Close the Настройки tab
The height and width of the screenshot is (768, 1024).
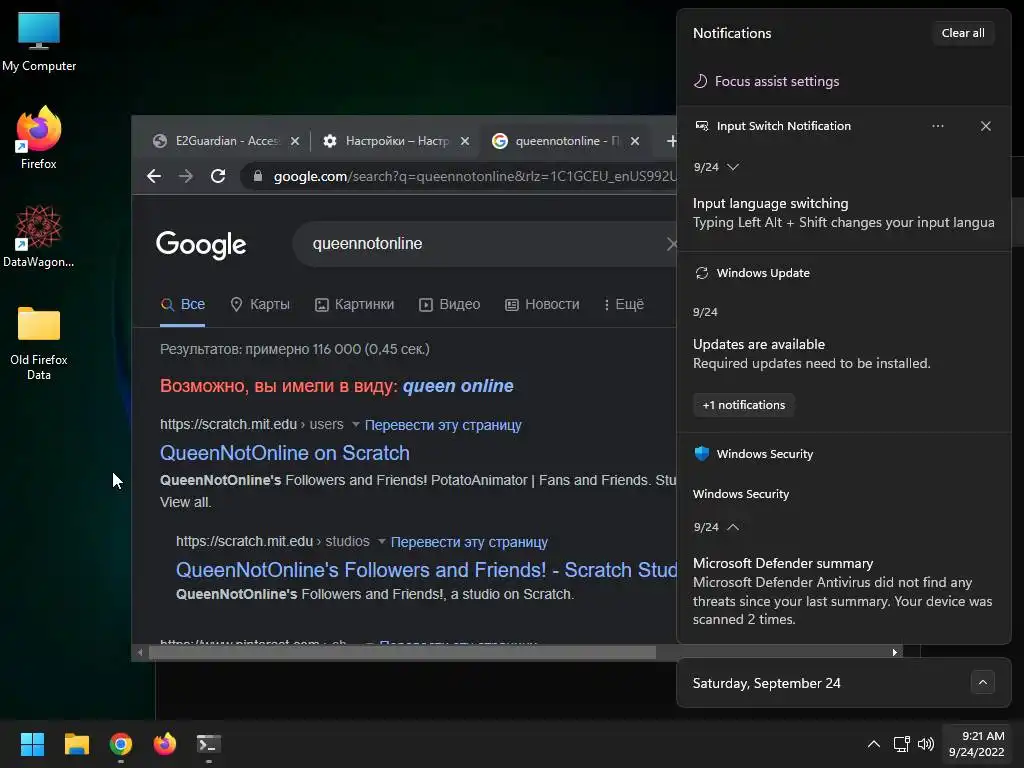coord(465,141)
